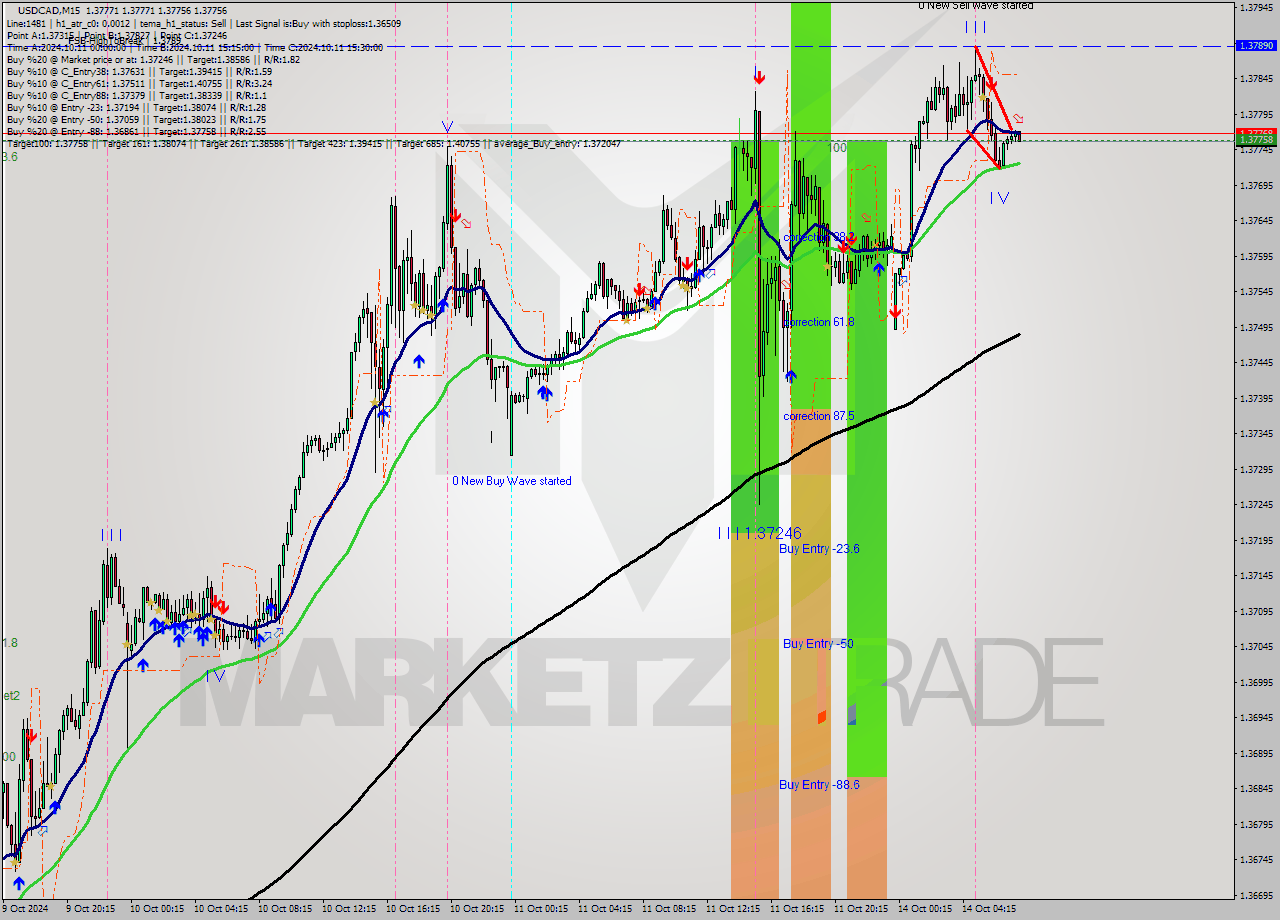Screen dimensions: 1280x920
Task: Click the 1.37245 price axis label
Action: coord(1256,504)
